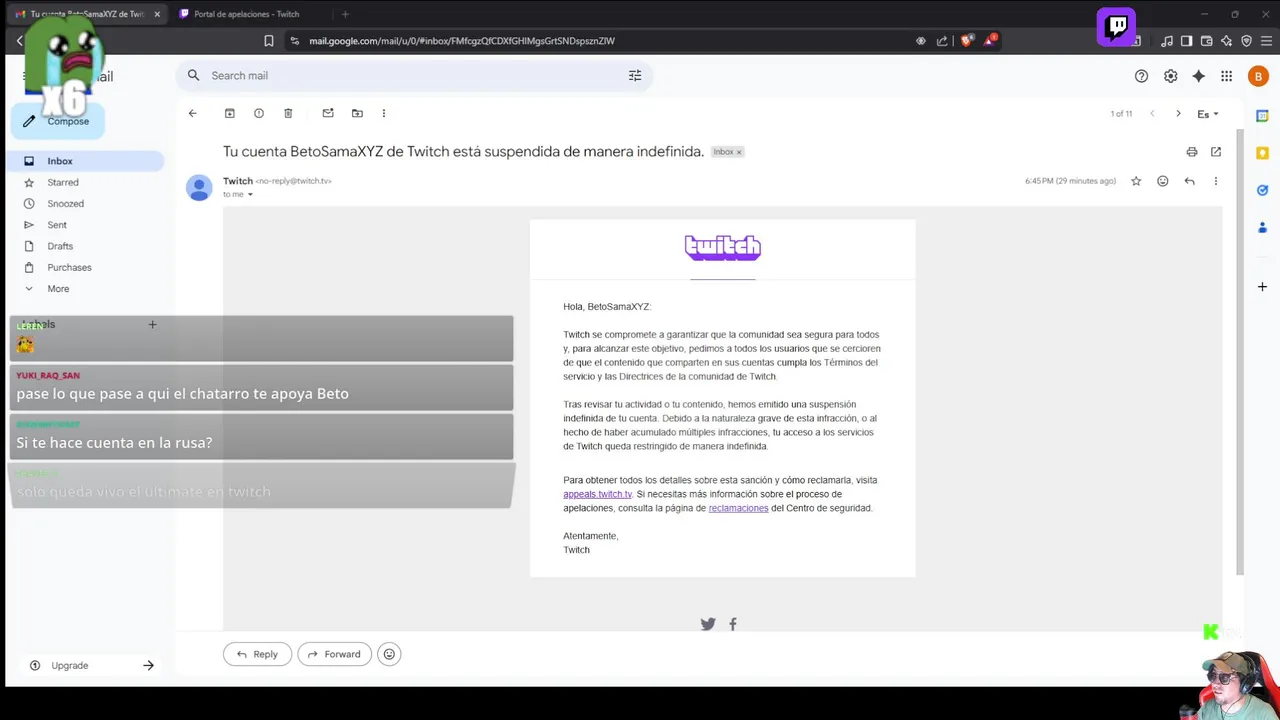The width and height of the screenshot is (1280, 720).
Task: Click the search magnifier icon
Action: [193, 75]
